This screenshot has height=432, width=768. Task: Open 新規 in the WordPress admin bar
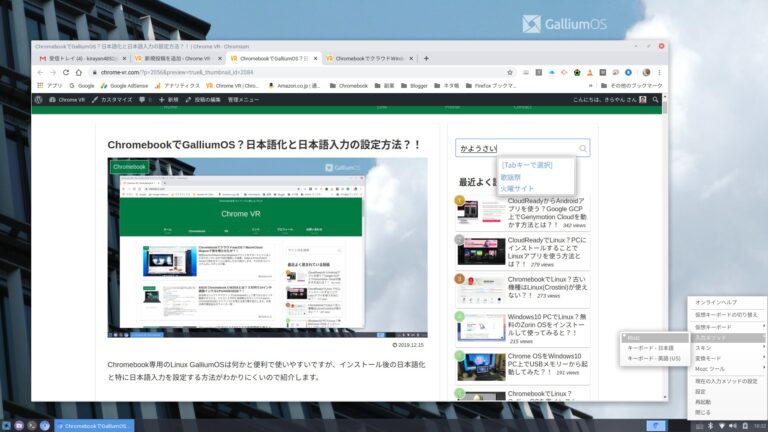point(168,99)
